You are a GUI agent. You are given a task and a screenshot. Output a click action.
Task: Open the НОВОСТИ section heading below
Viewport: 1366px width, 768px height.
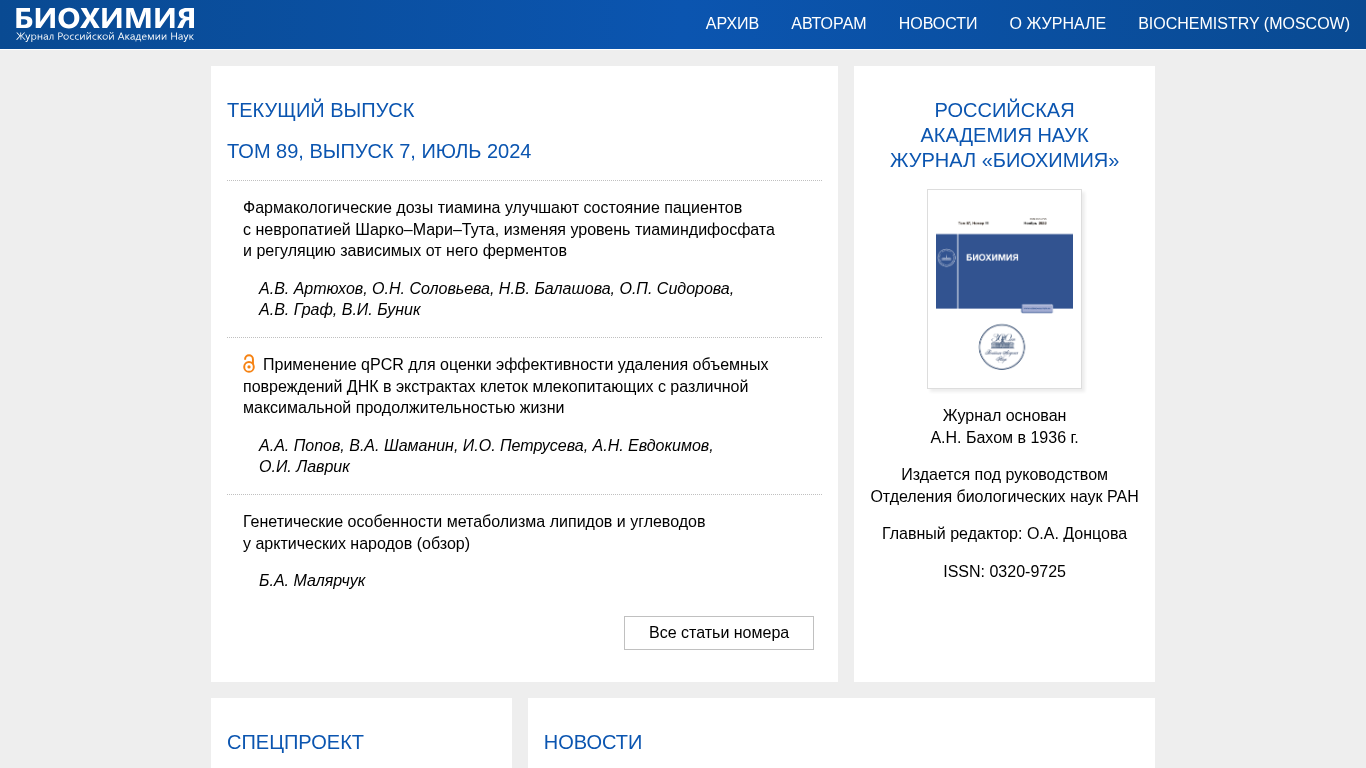click(x=592, y=742)
